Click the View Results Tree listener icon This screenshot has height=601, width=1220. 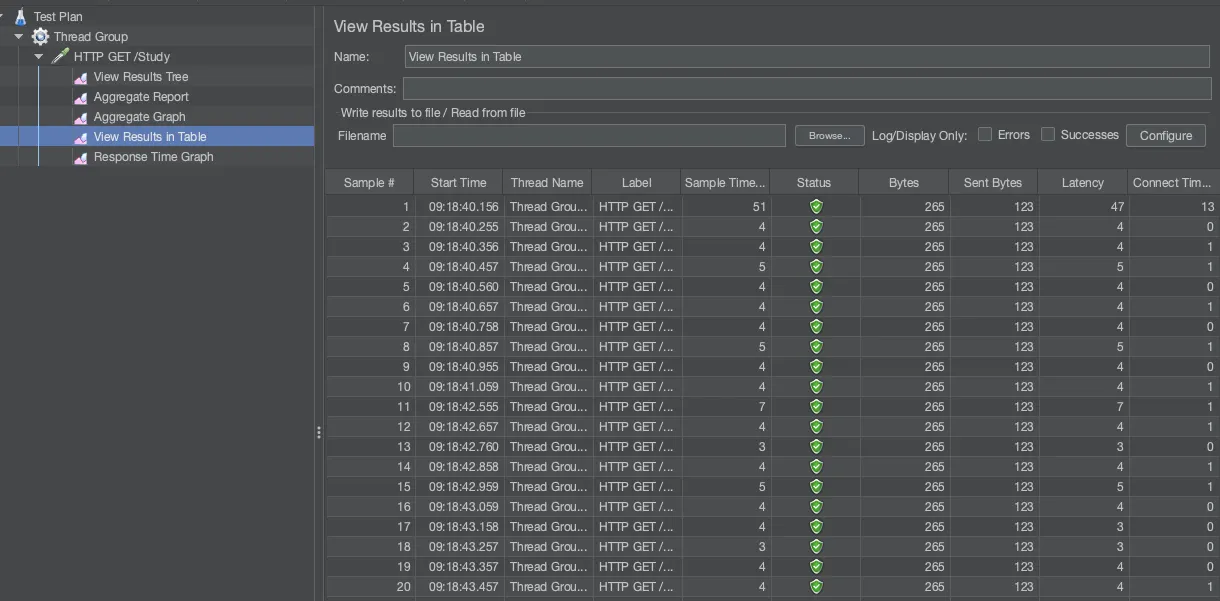point(80,77)
